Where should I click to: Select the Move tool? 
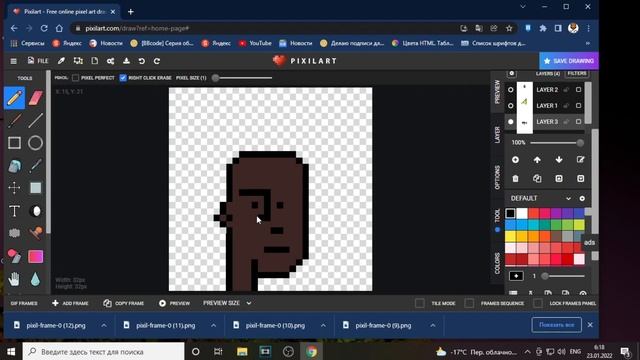pyautogui.click(x=15, y=188)
